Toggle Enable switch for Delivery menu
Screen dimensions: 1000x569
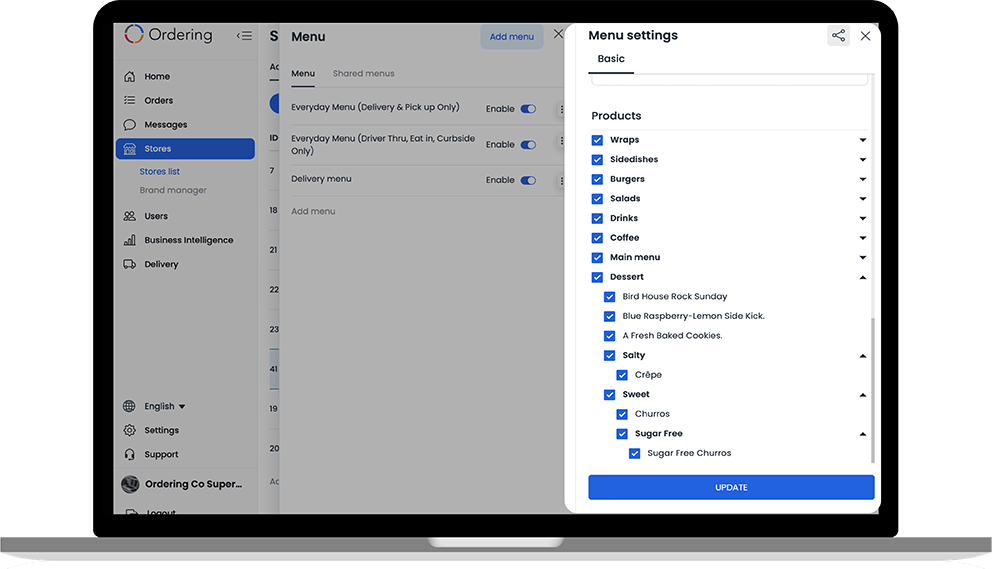528,181
